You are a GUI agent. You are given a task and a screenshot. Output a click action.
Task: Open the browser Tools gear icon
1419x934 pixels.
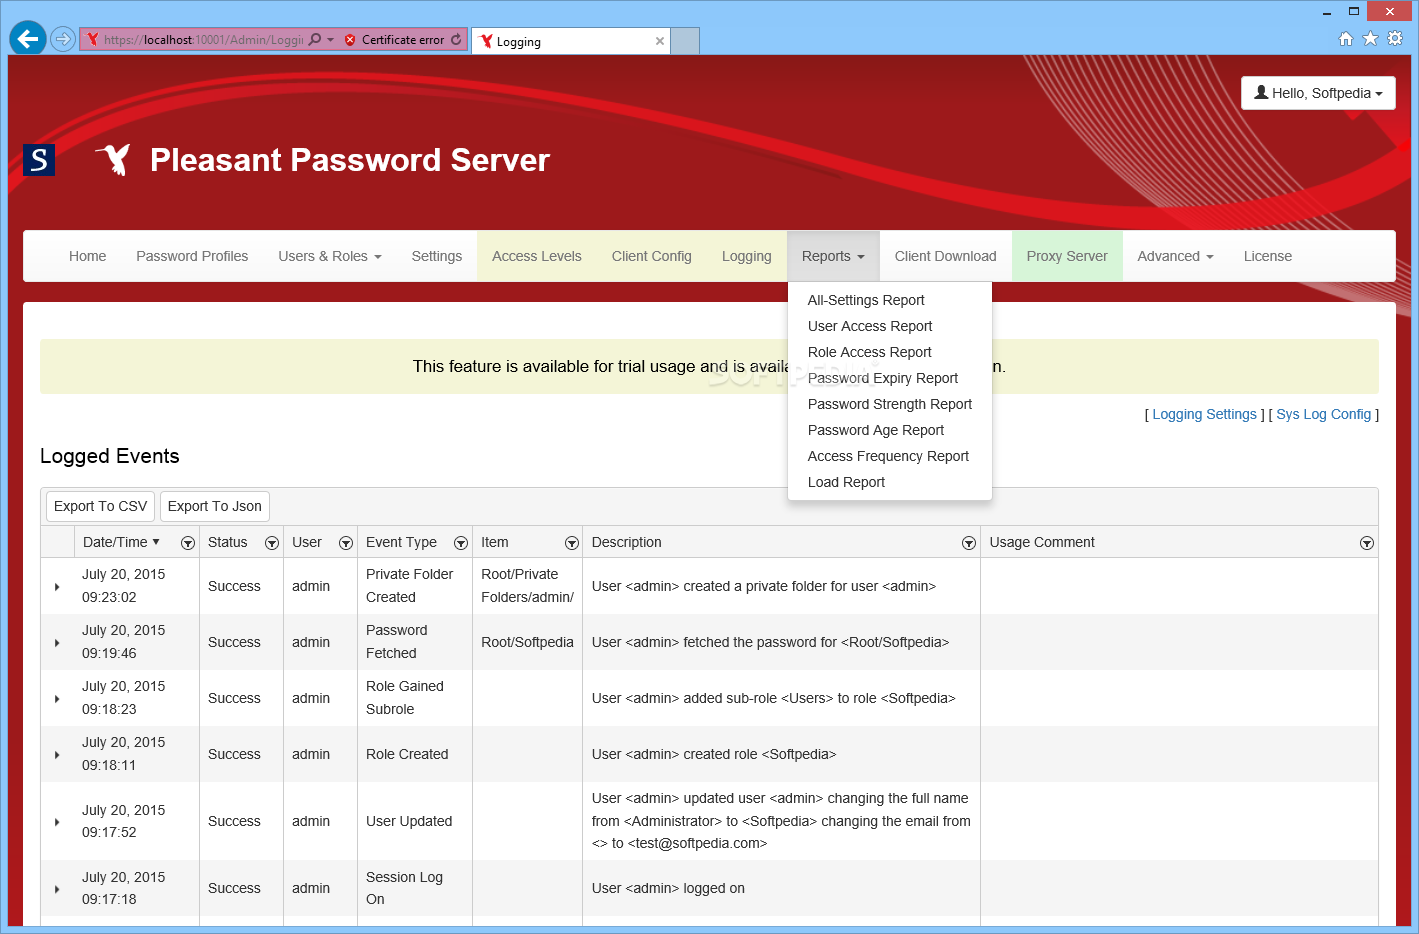(x=1395, y=39)
